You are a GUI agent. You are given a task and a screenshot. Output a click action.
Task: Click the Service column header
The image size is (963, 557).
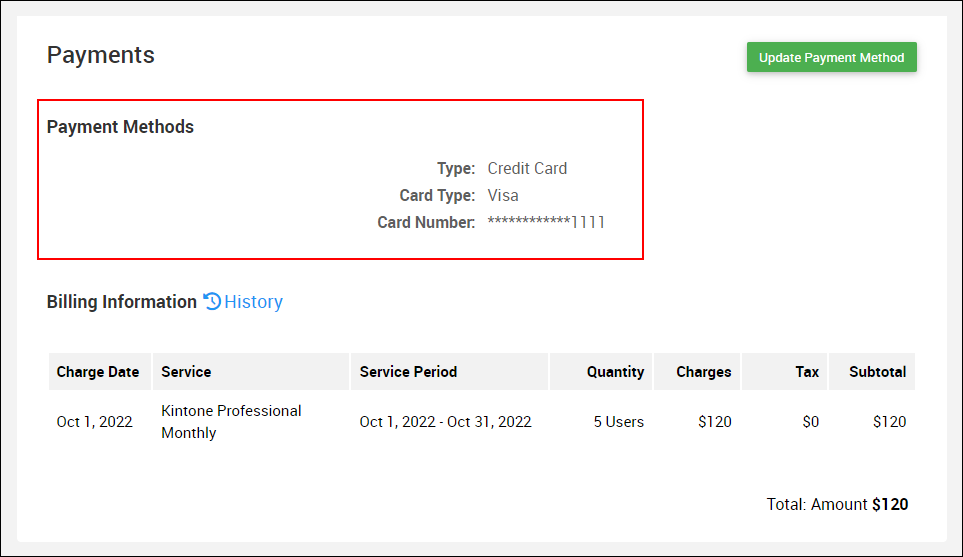[186, 372]
